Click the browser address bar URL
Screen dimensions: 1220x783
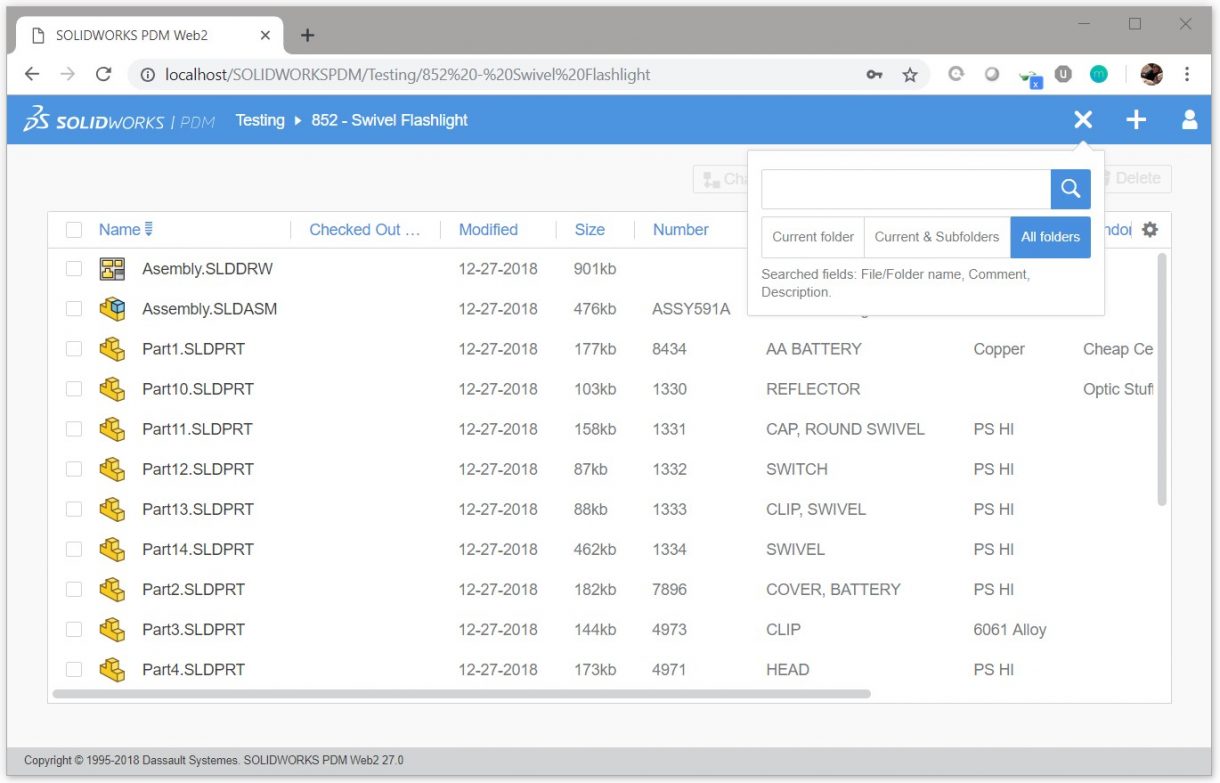pyautogui.click(x=407, y=75)
